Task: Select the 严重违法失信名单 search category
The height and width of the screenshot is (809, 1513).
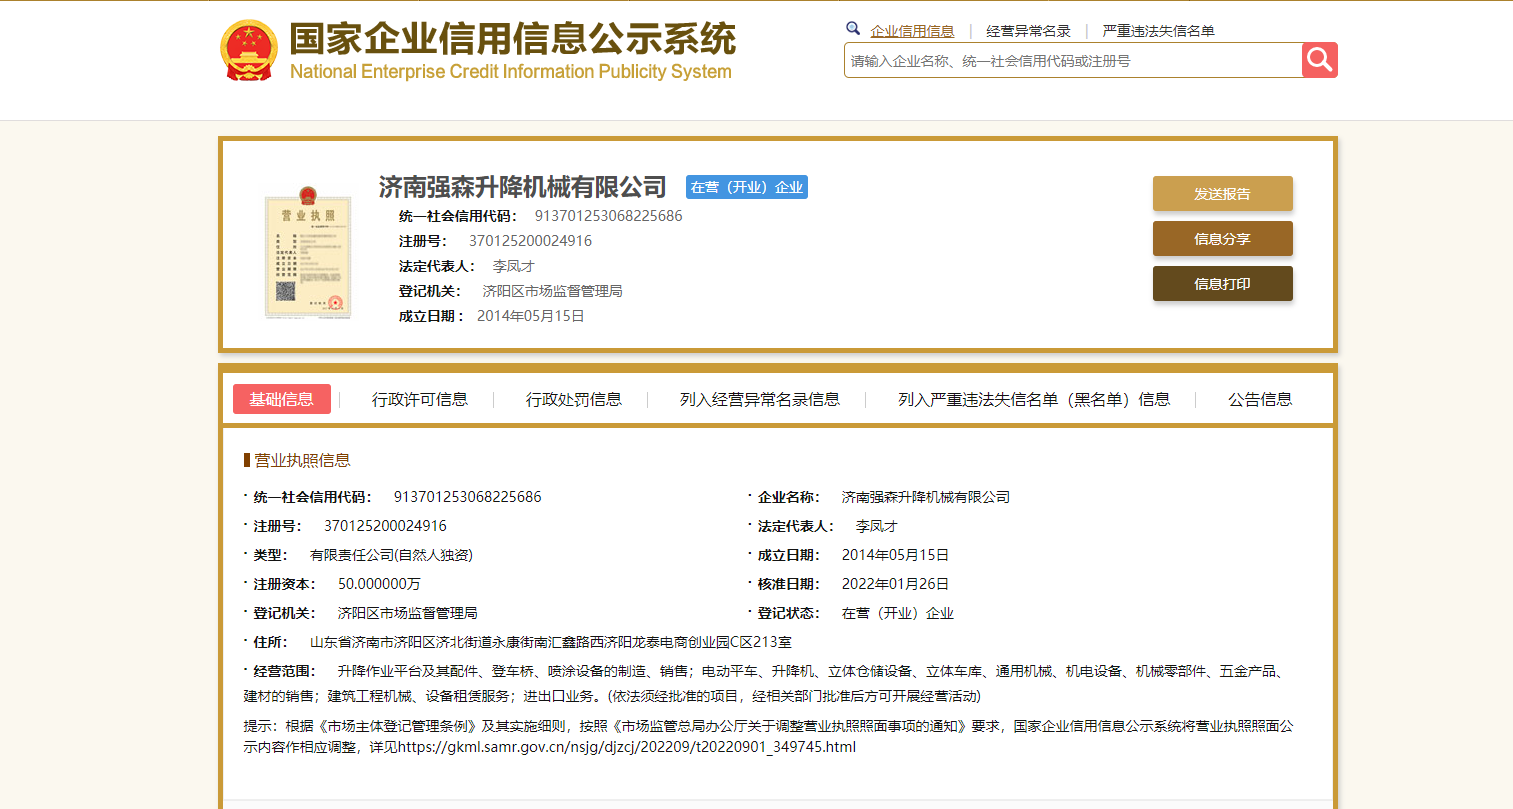Action: pyautogui.click(x=1158, y=31)
